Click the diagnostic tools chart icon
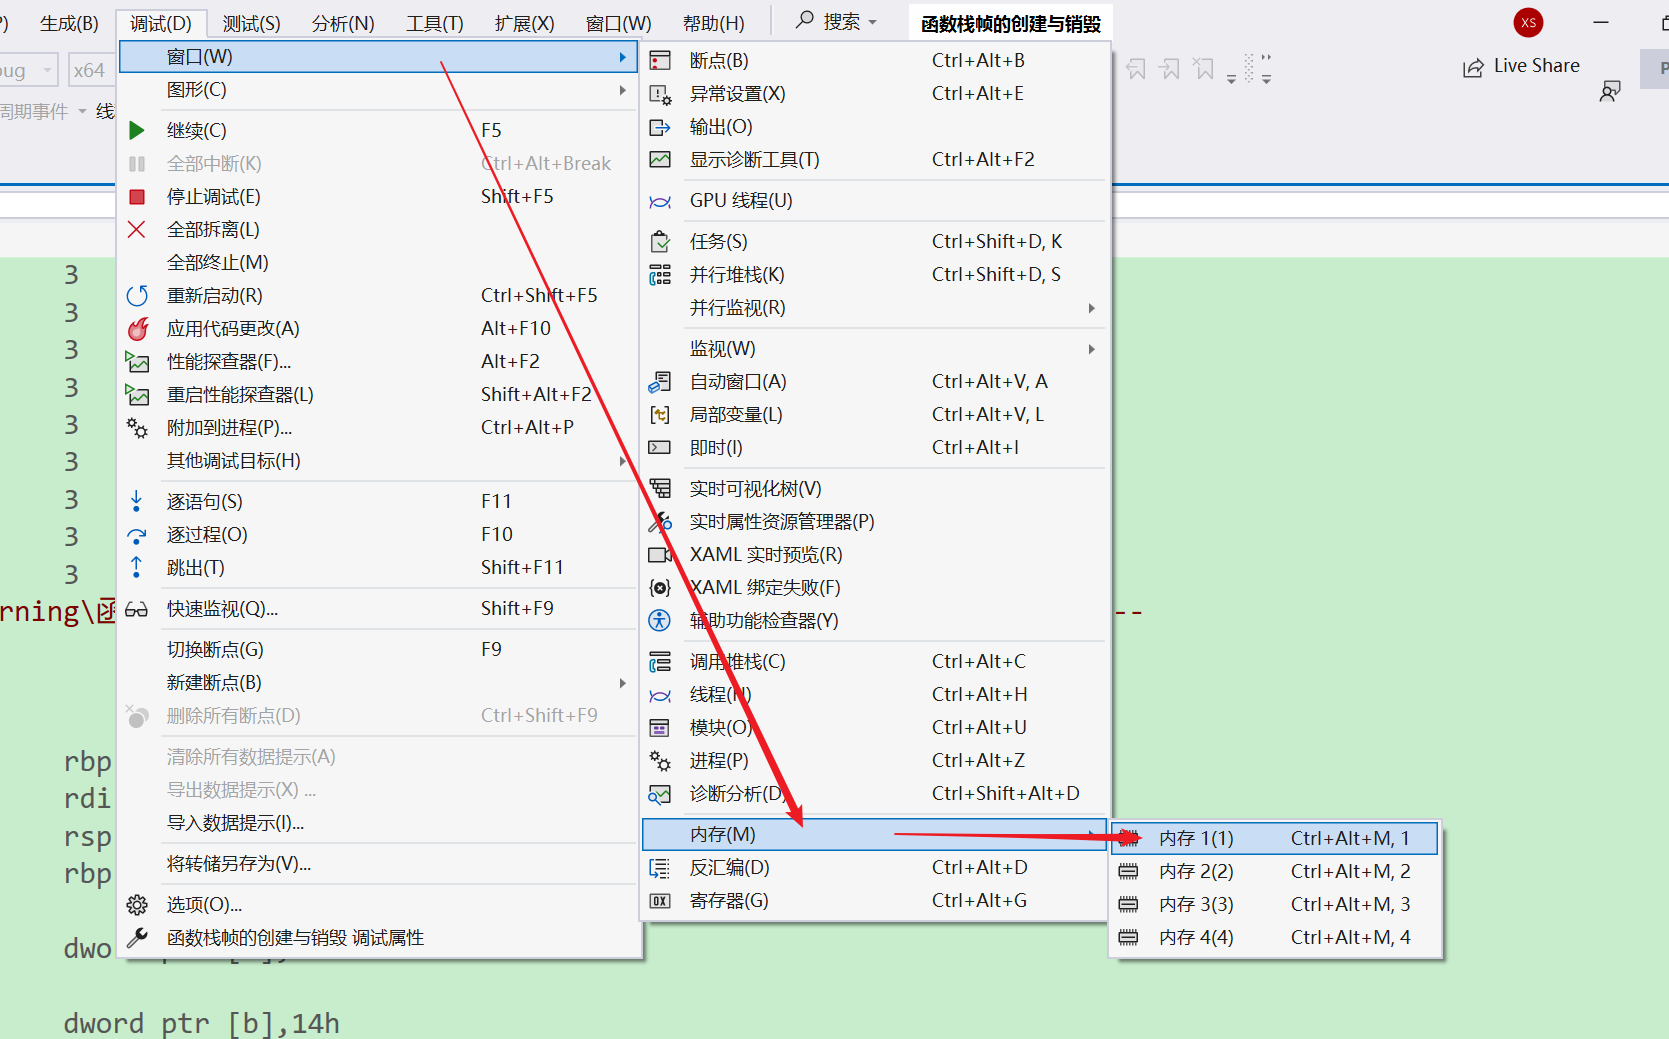 point(660,160)
